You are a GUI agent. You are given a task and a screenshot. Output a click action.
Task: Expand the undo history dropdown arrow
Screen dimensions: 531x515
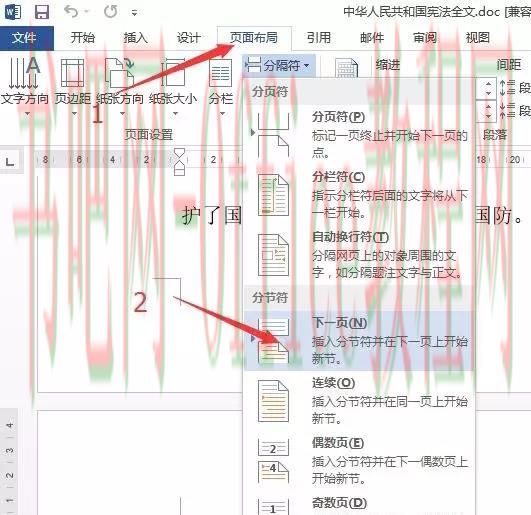86,12
